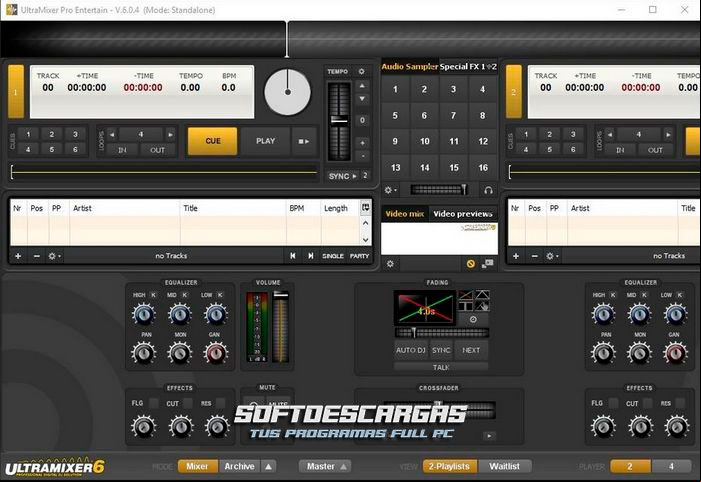Toggle sampler headphone monitoring
This screenshot has height=482, width=701.
(x=488, y=190)
